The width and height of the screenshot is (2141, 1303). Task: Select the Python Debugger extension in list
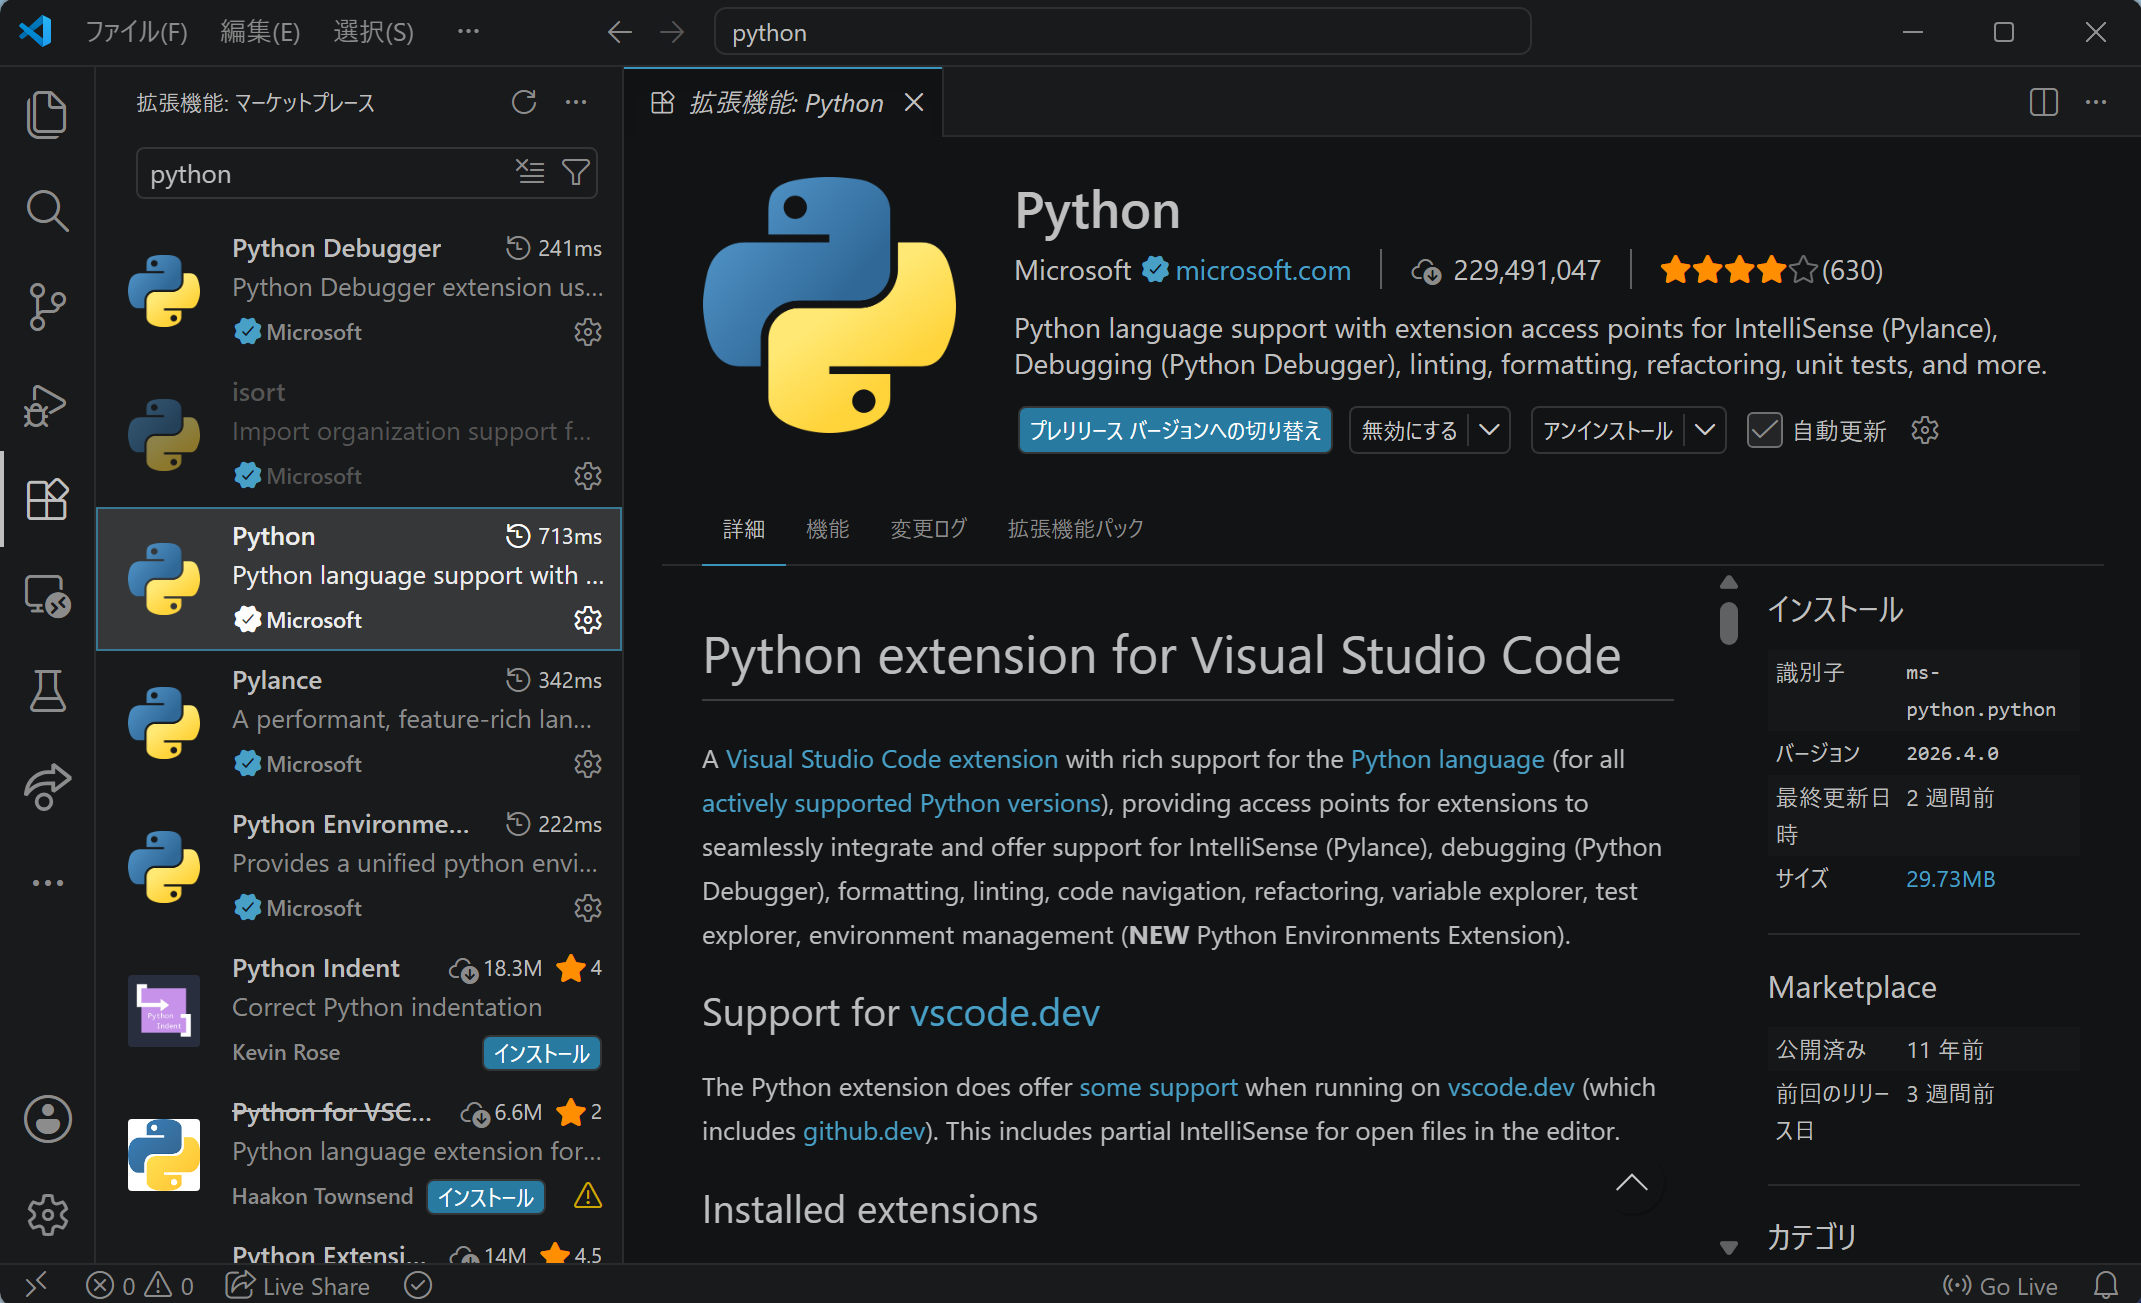(x=359, y=290)
